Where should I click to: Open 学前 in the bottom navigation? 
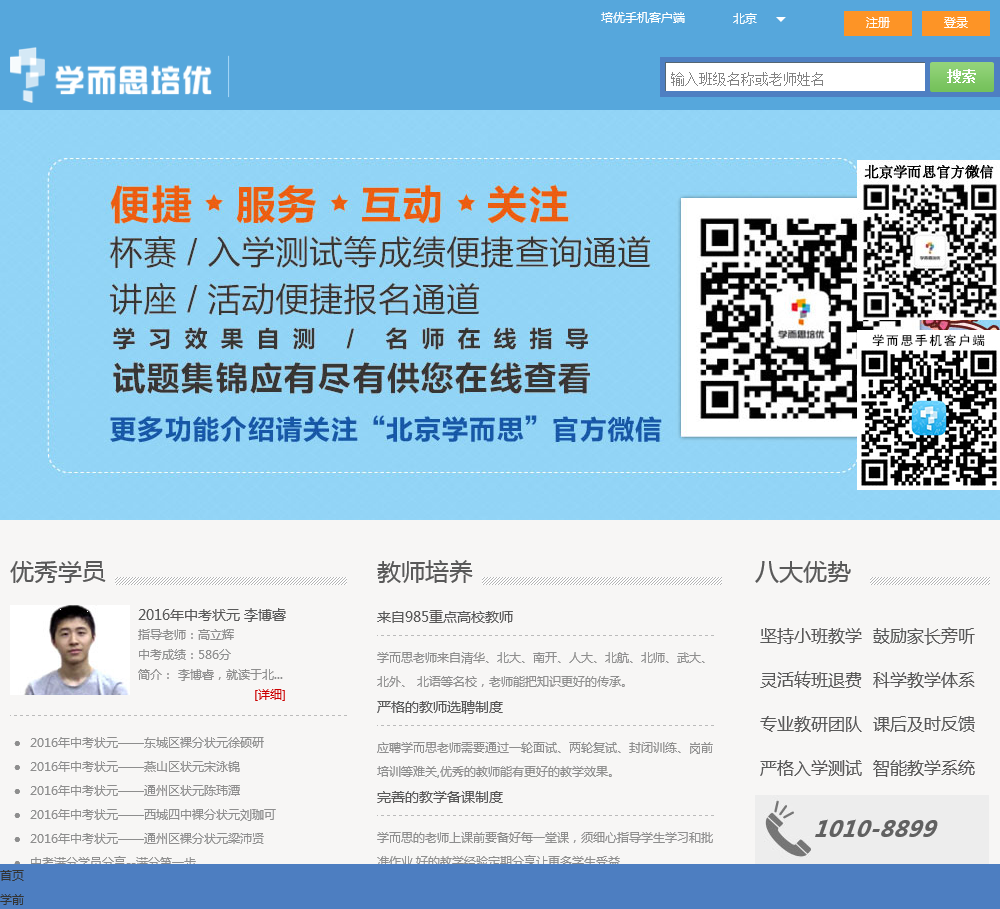12,900
